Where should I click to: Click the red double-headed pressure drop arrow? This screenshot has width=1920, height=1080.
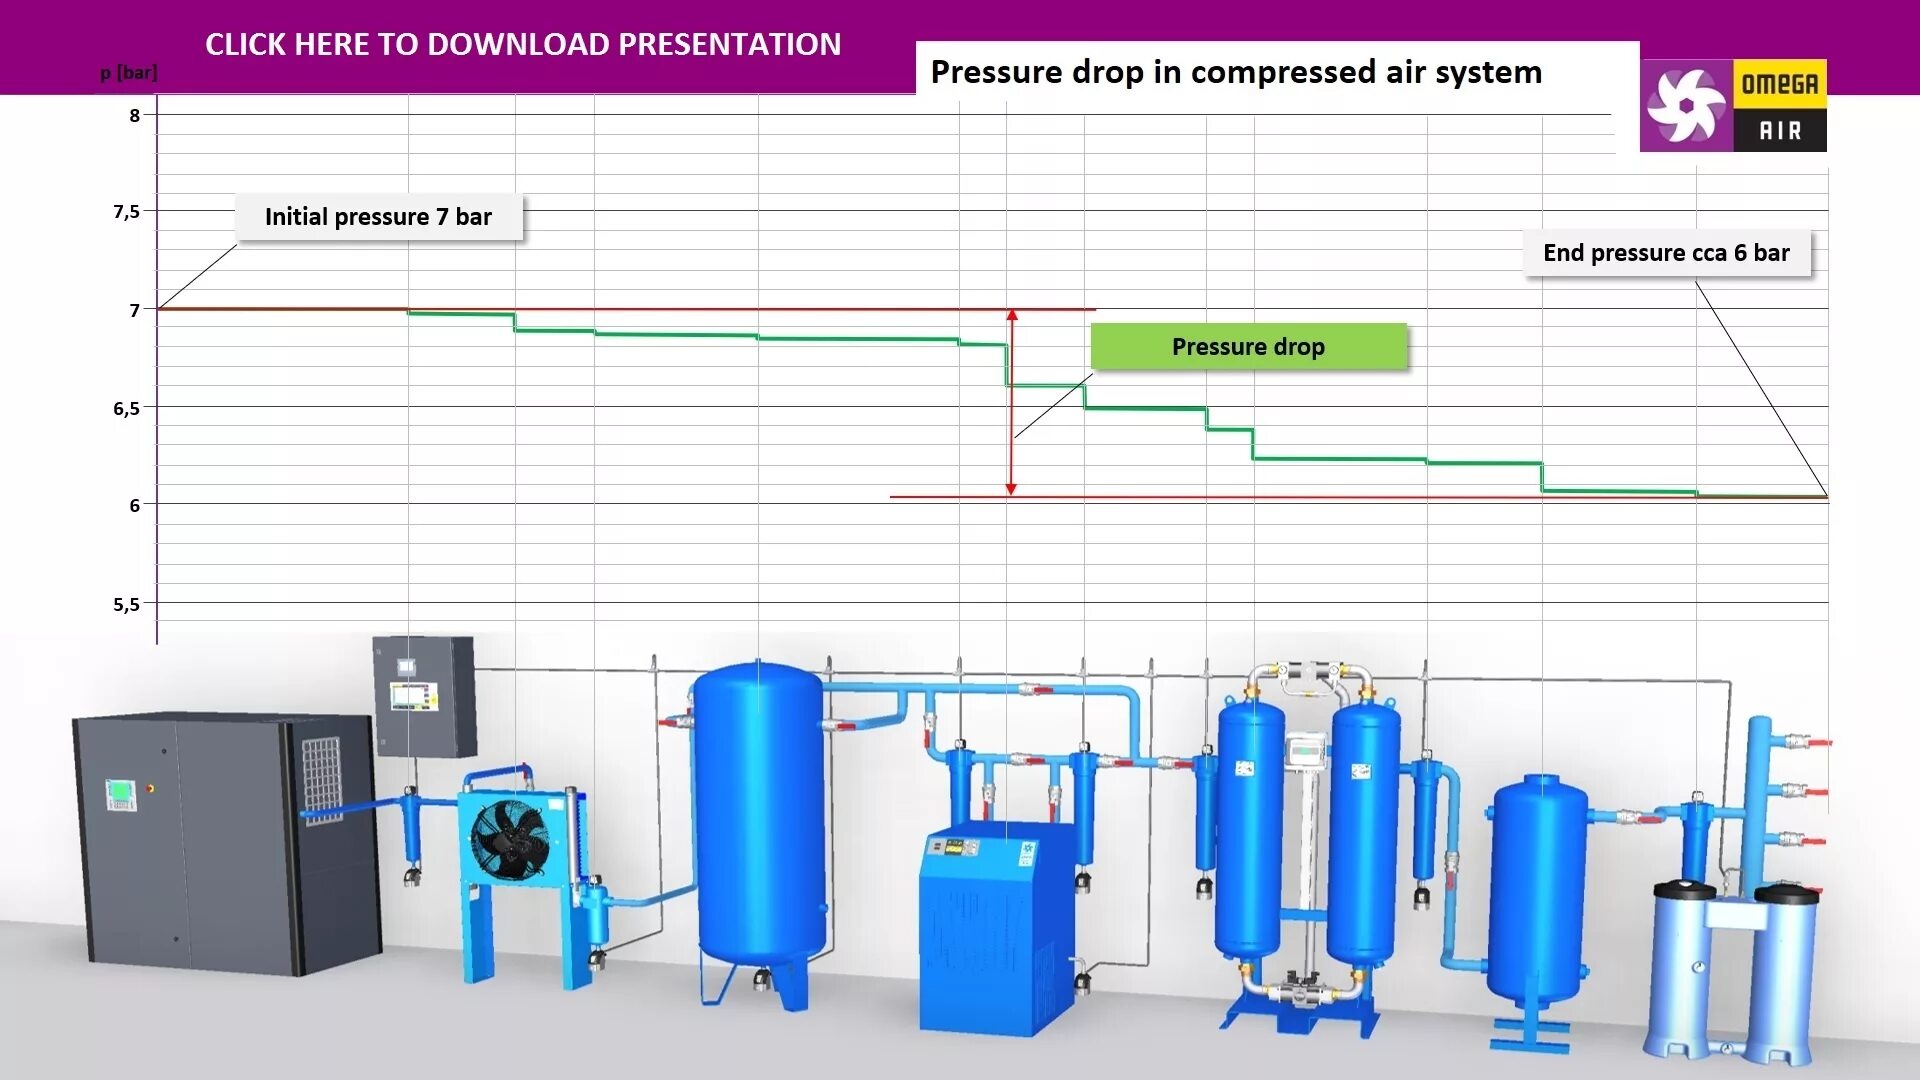(1011, 402)
